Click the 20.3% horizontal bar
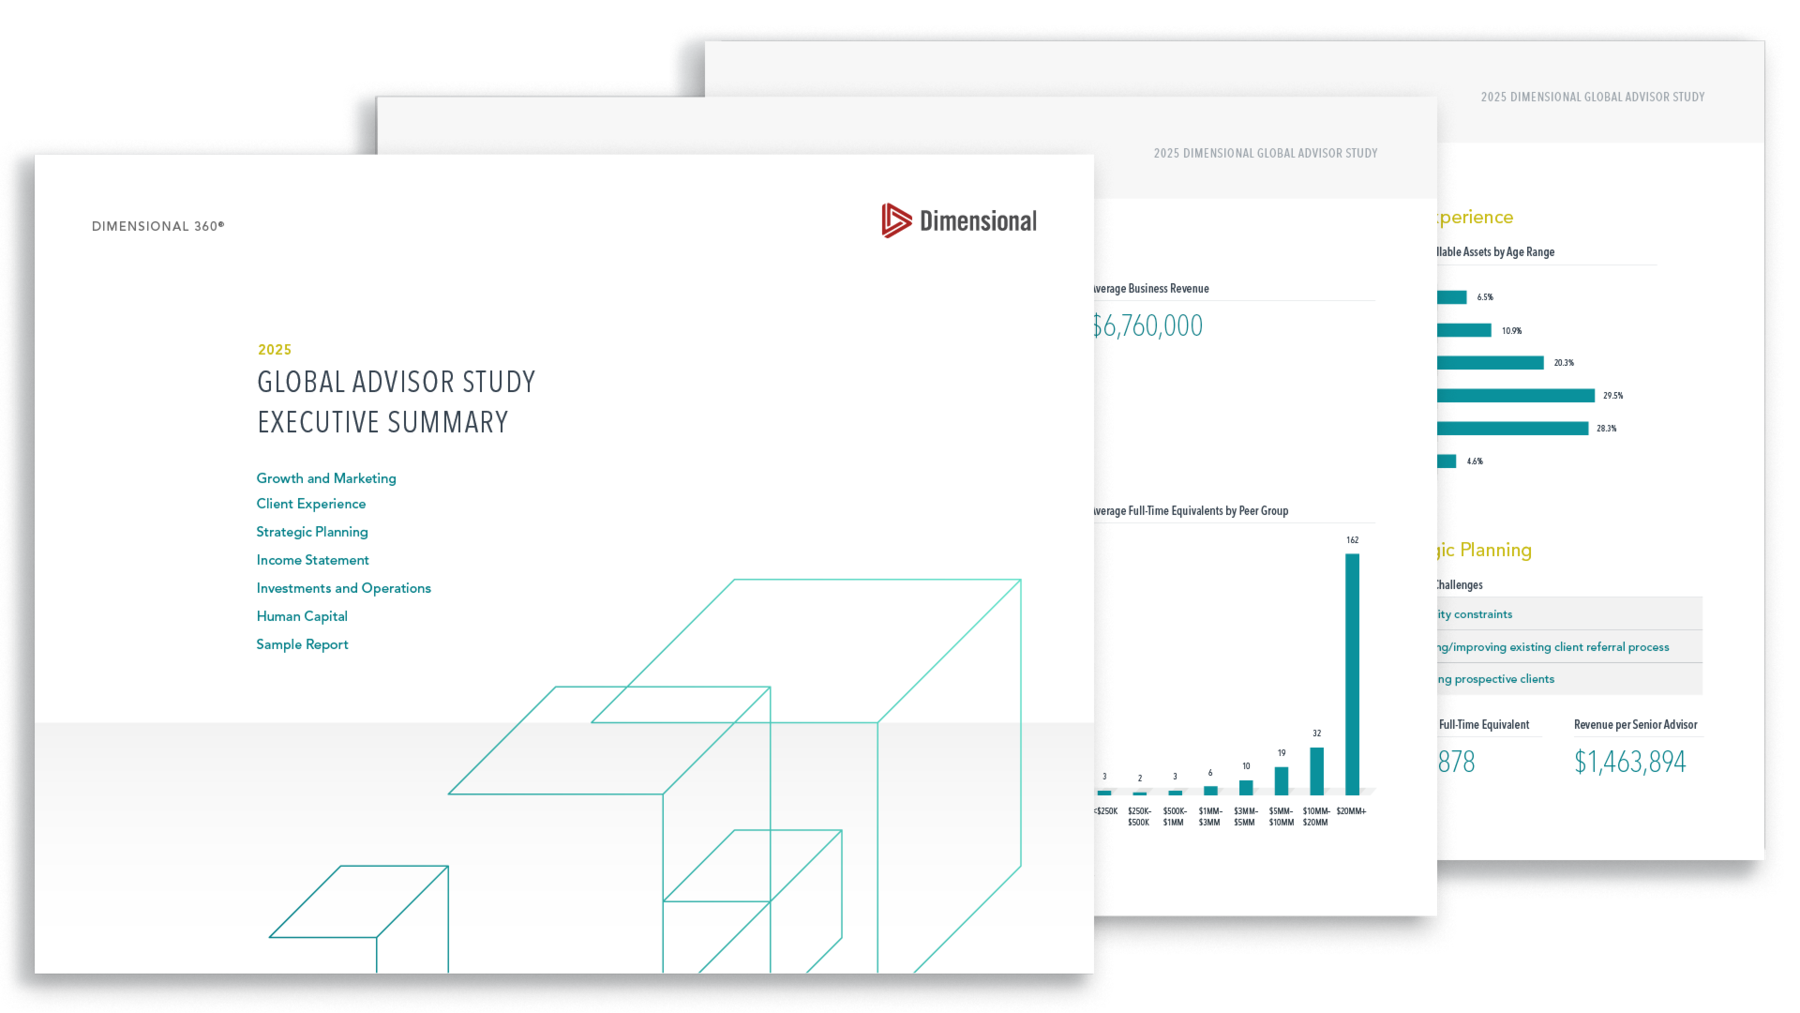The width and height of the screenshot is (1800, 1013). pyautogui.click(x=1490, y=363)
